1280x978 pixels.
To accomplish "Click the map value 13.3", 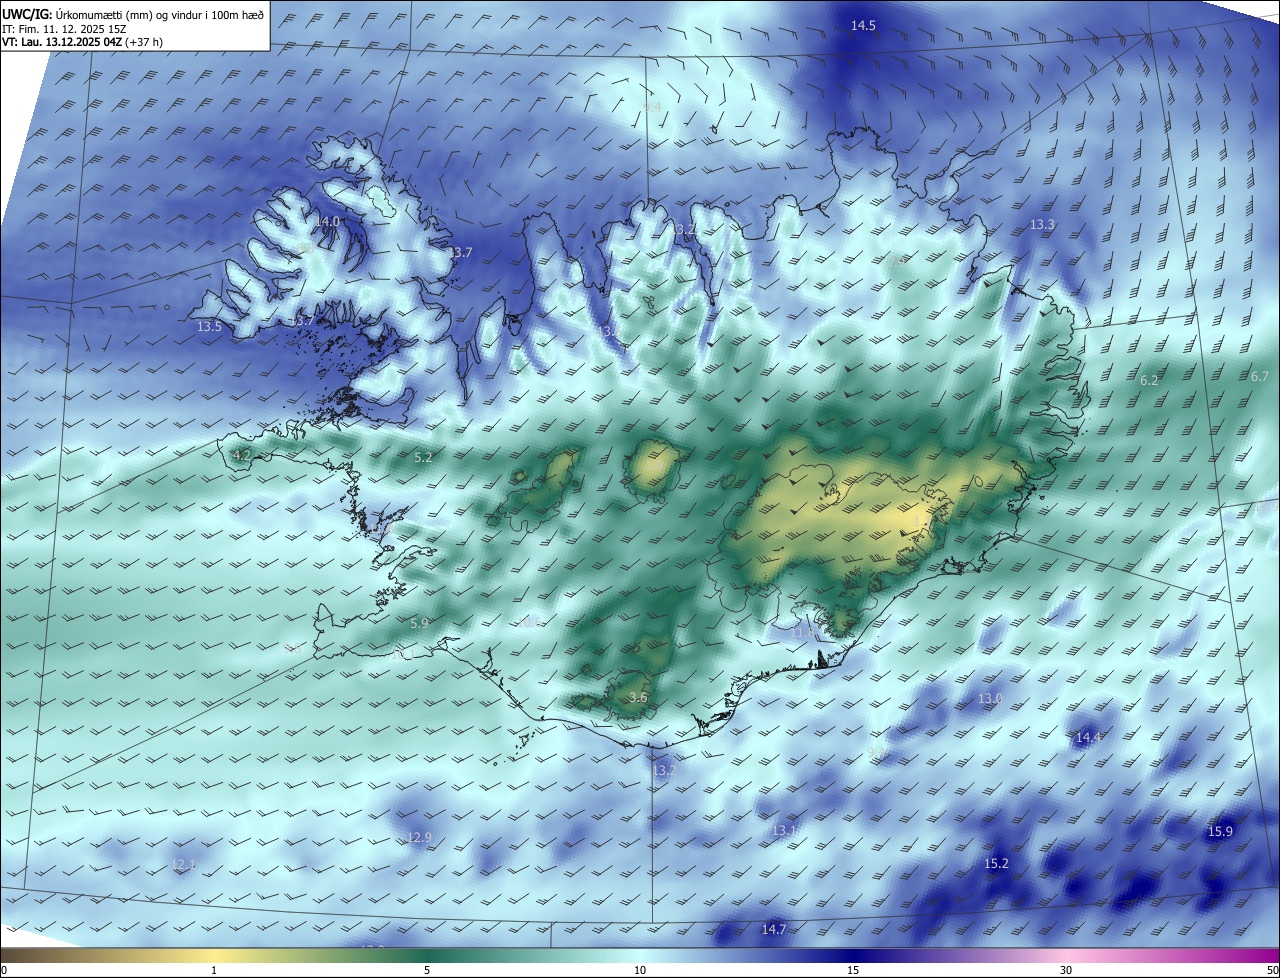I will [1042, 225].
